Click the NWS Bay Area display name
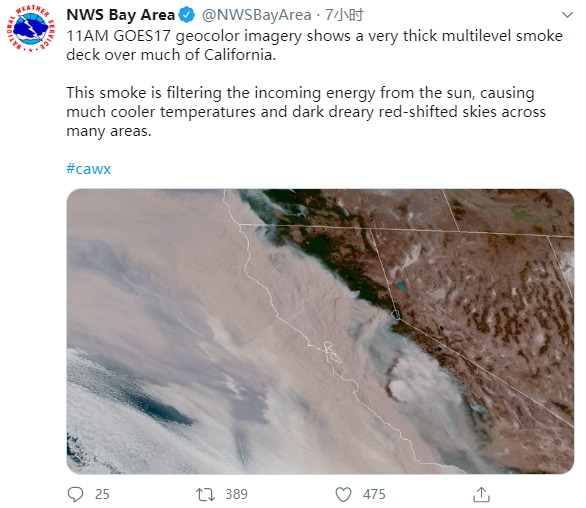Image resolution: width=586 pixels, height=508 pixels. tap(120, 15)
